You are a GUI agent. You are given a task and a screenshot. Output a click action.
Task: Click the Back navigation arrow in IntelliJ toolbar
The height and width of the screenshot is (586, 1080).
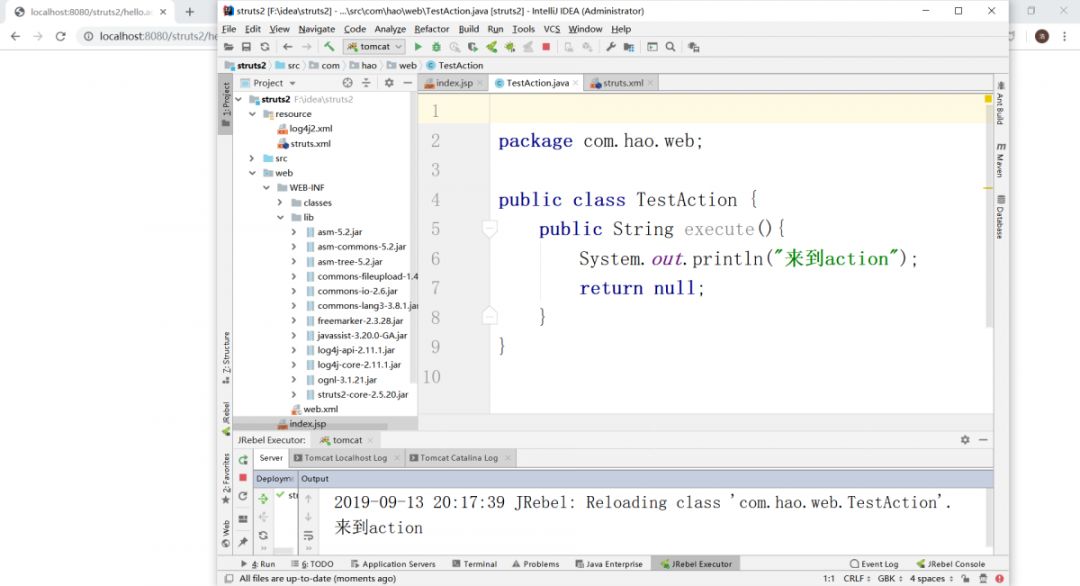pos(287,47)
